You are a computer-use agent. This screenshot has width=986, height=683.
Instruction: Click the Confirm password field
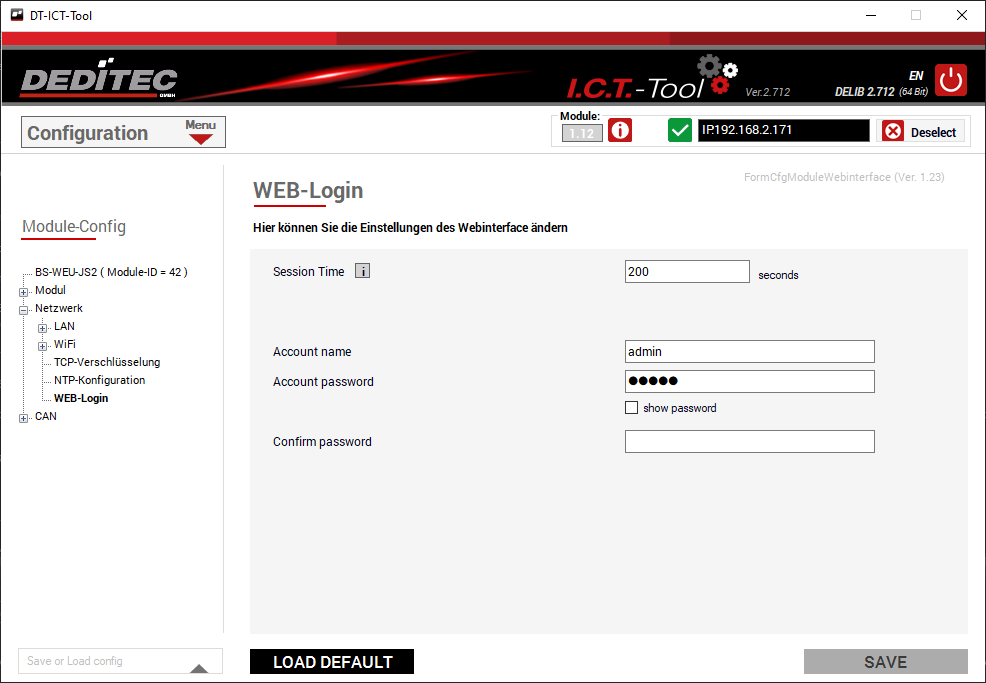click(x=749, y=441)
